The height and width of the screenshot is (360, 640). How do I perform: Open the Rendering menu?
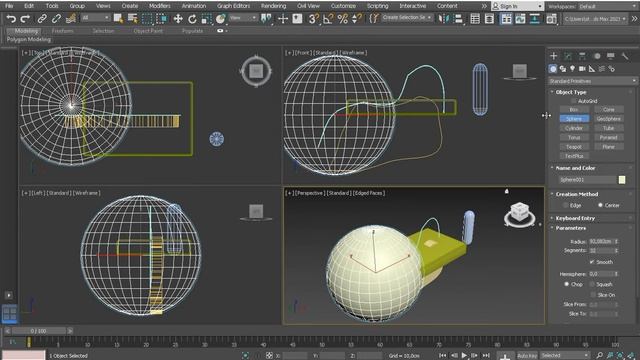[x=273, y=6]
